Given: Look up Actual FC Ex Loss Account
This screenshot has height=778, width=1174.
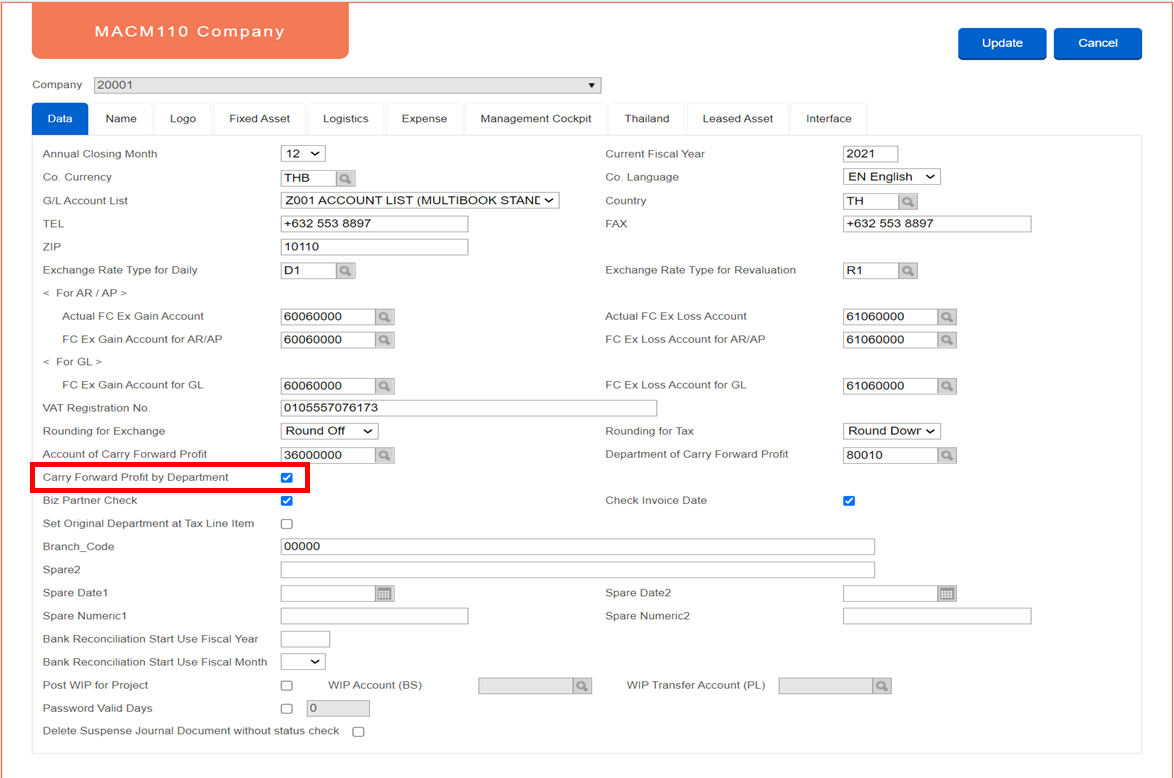Looking at the screenshot, I should pos(946,317).
